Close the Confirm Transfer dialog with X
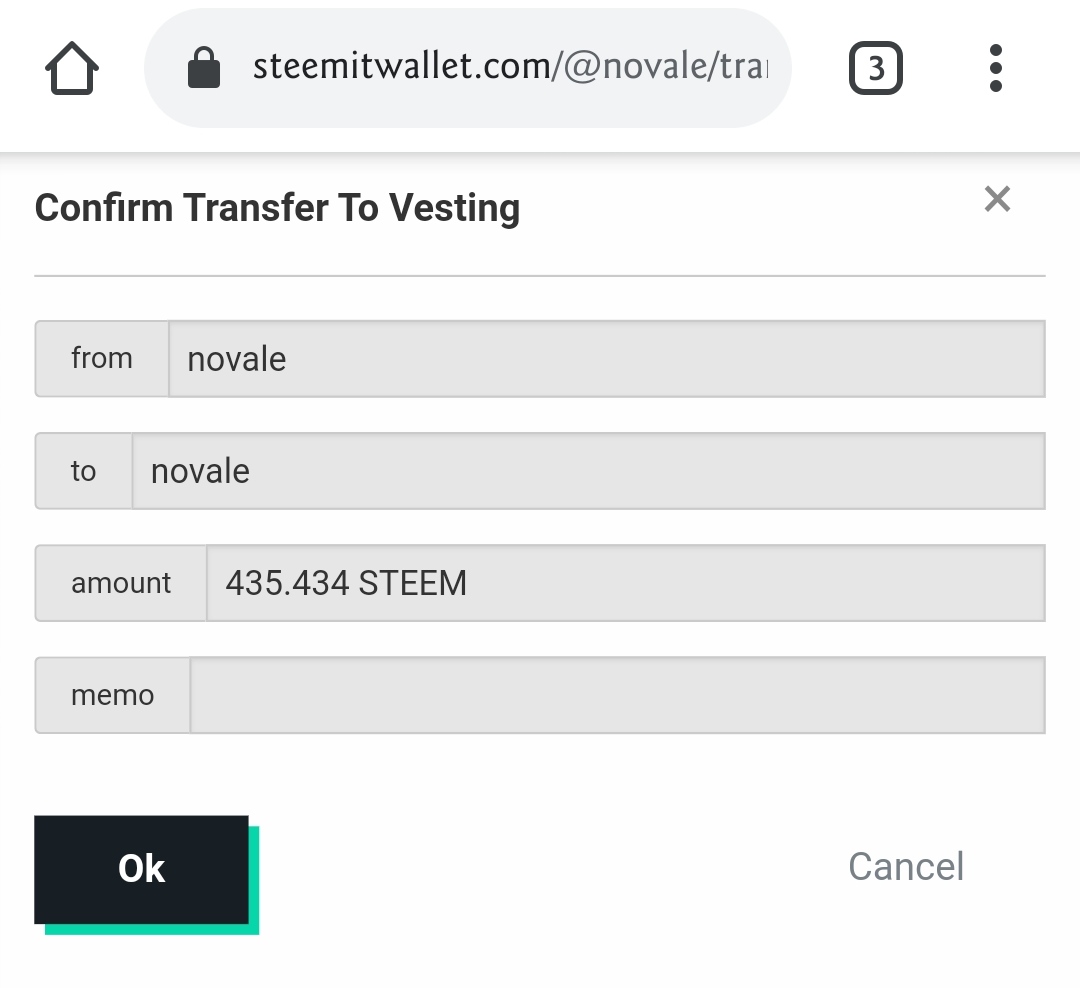Screen dimensions: 1080x988 [x=997, y=199]
